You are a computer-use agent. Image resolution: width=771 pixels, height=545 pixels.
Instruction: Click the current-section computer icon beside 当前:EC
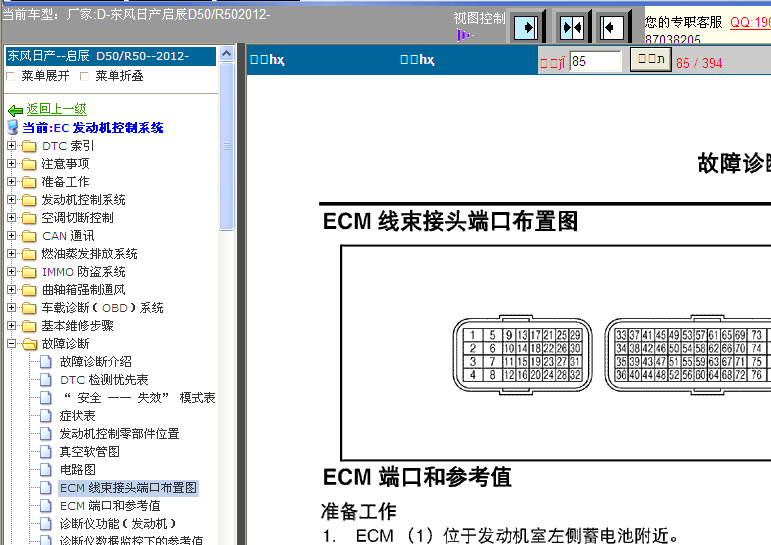13,127
